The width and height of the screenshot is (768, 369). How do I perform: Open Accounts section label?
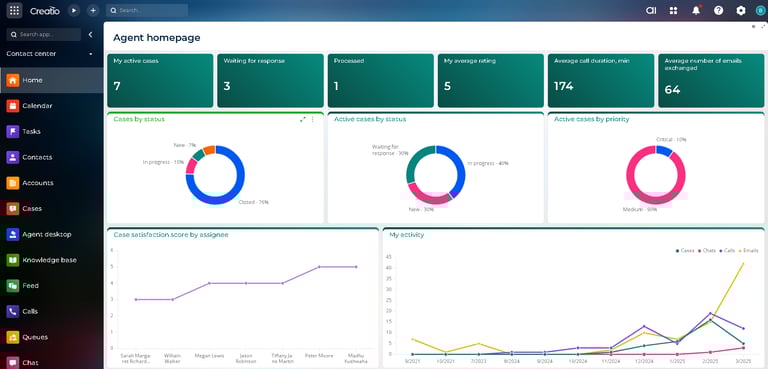pos(38,183)
